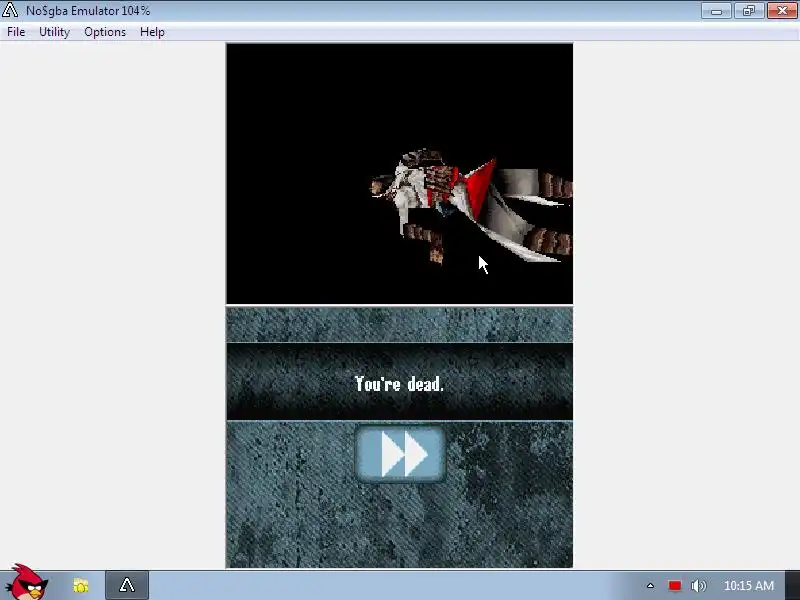Image resolution: width=800 pixels, height=600 pixels.
Task: Click the show desktop strip beside the clock
Action: [792, 585]
